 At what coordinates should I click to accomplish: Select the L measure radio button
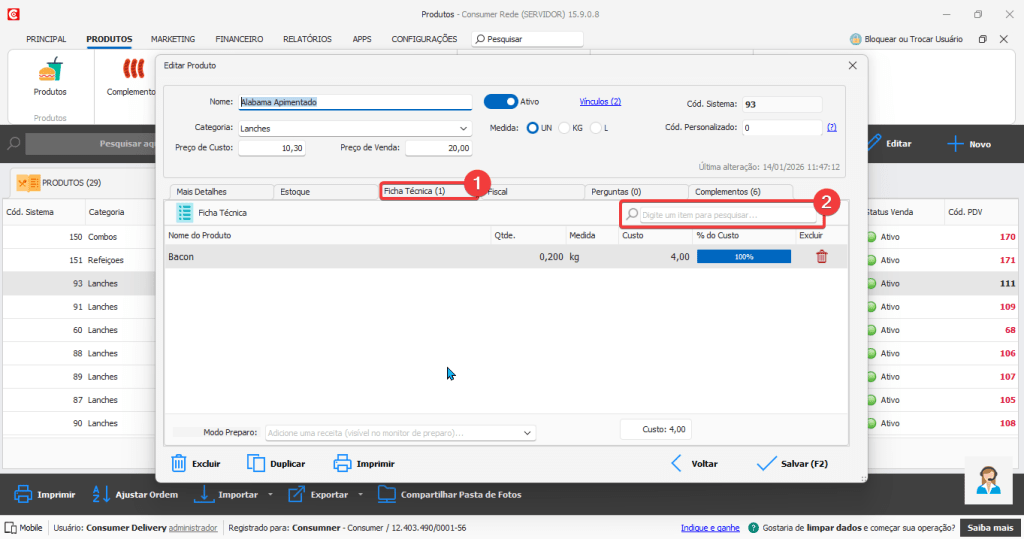point(596,128)
